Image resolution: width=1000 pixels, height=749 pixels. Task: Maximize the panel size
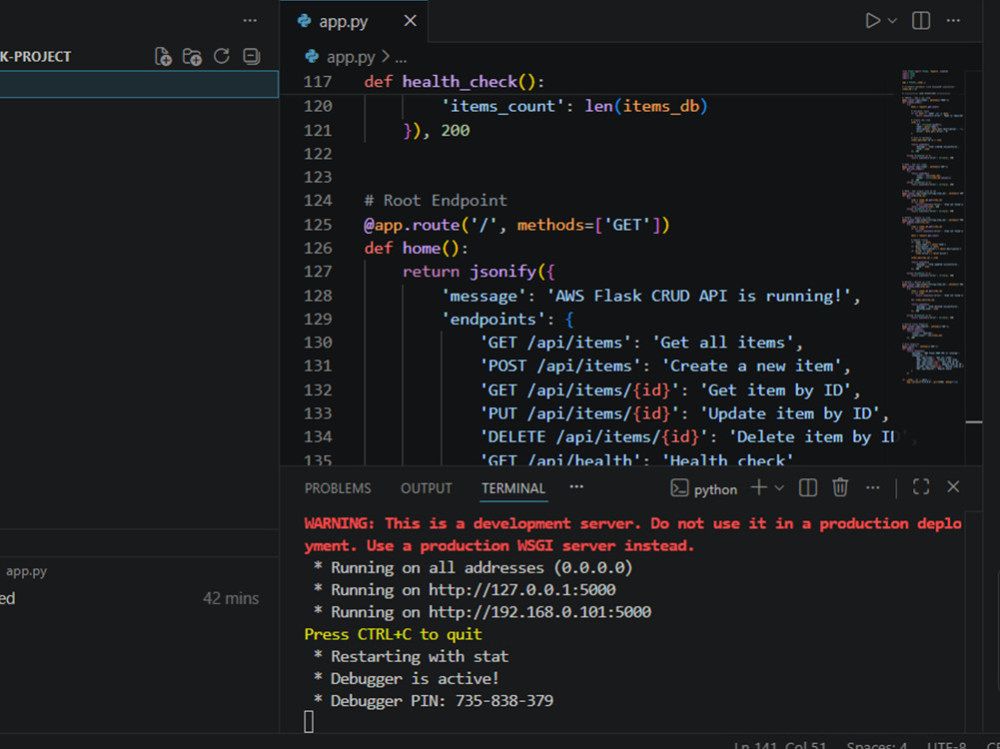(921, 487)
